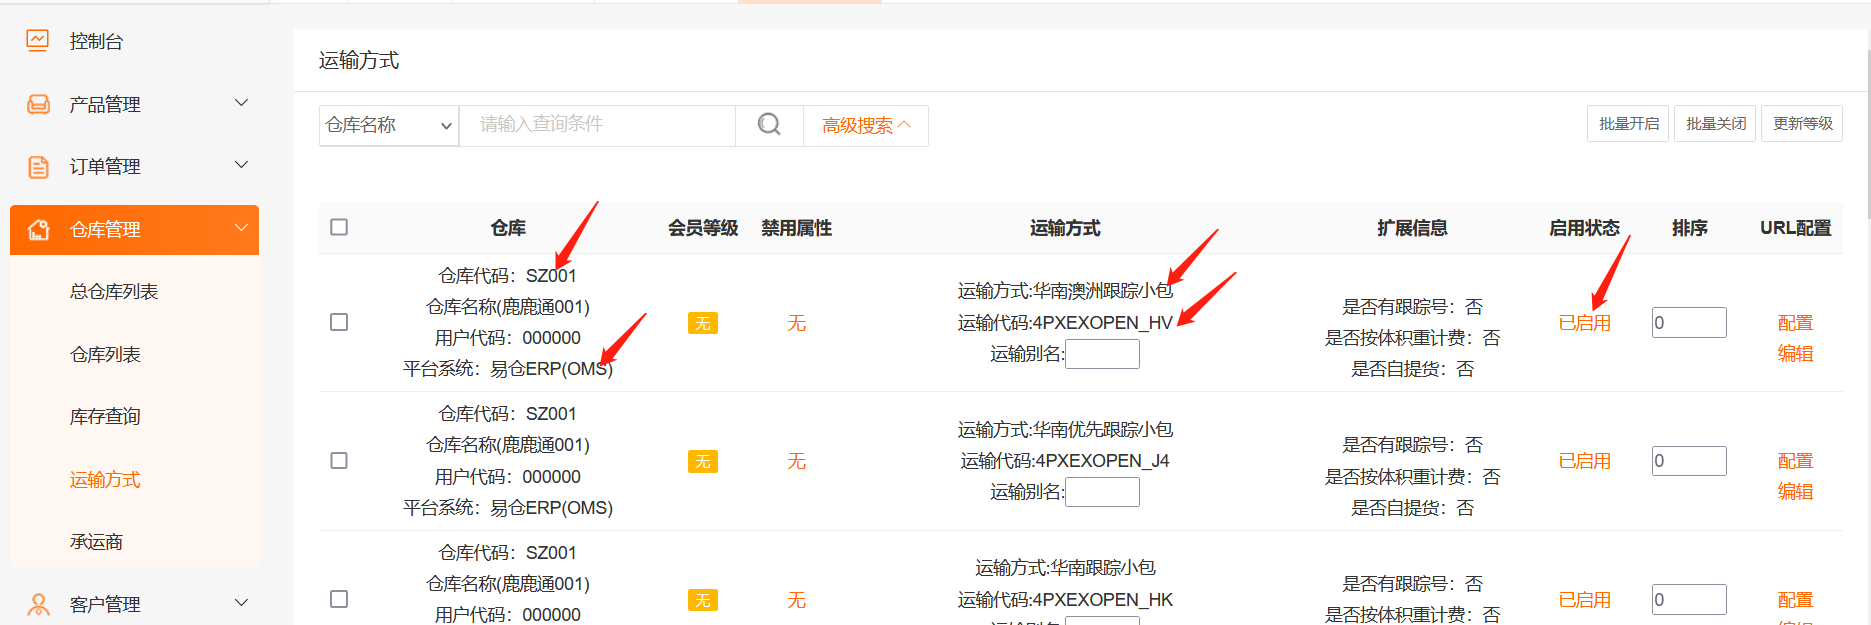Click the 禁用属性 column header
The image size is (1871, 625).
tap(796, 228)
